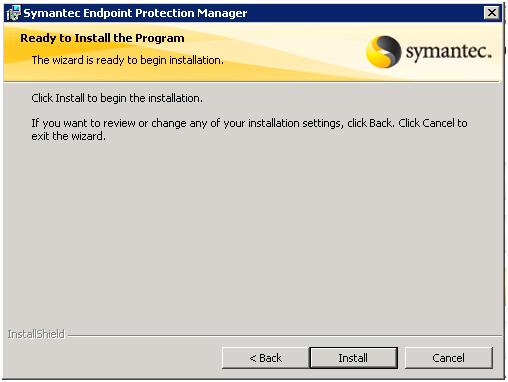
Task: Click the Symantec yellow swirl logo
Action: pos(383,52)
